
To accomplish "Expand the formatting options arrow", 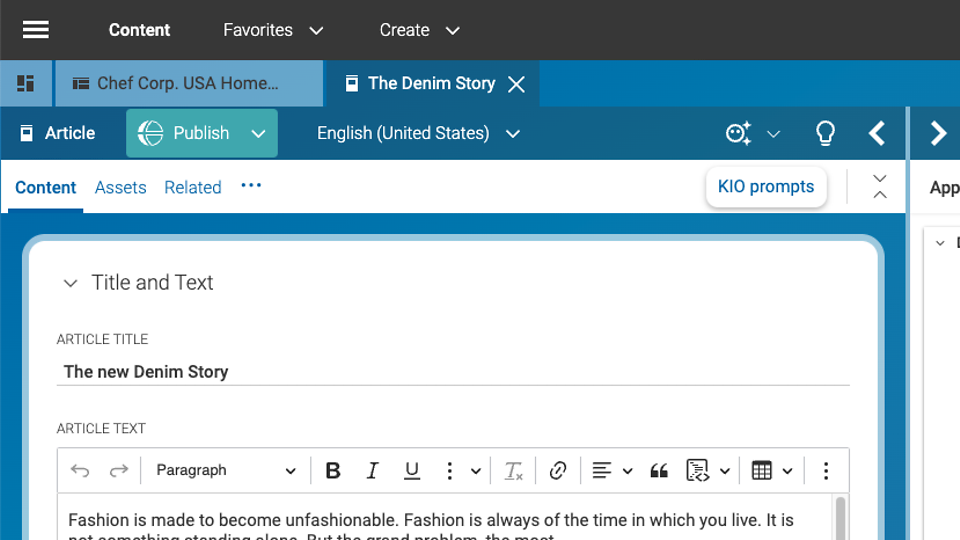I will click(476, 471).
